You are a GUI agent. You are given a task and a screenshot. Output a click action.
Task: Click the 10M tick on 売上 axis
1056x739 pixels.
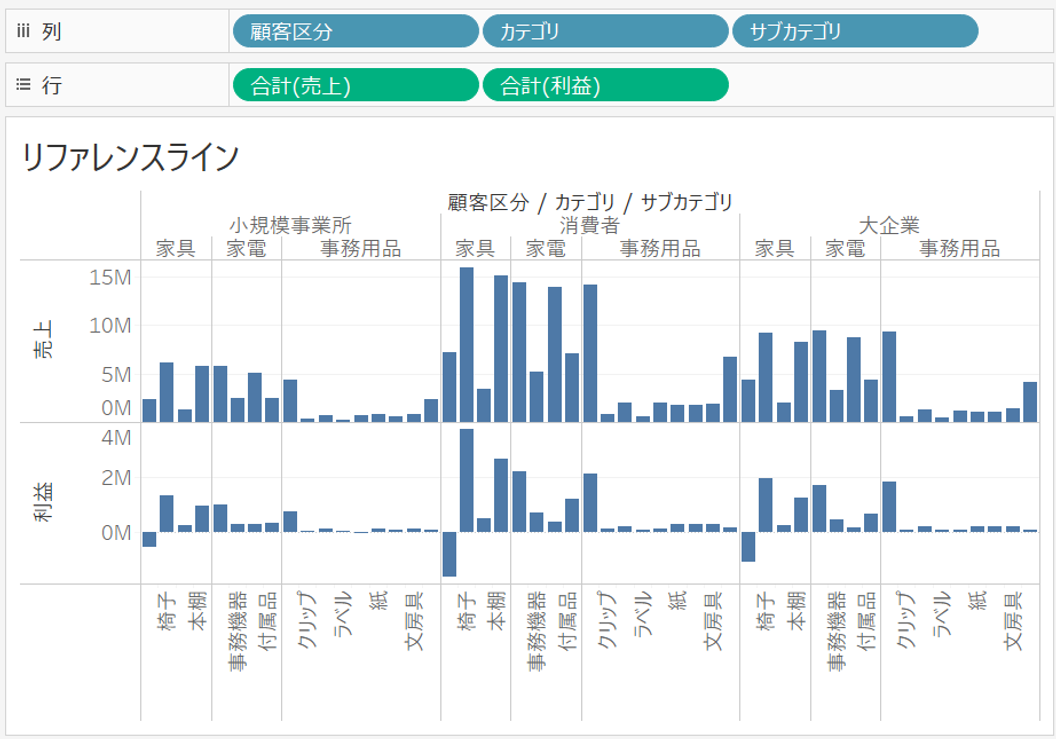(x=110, y=325)
